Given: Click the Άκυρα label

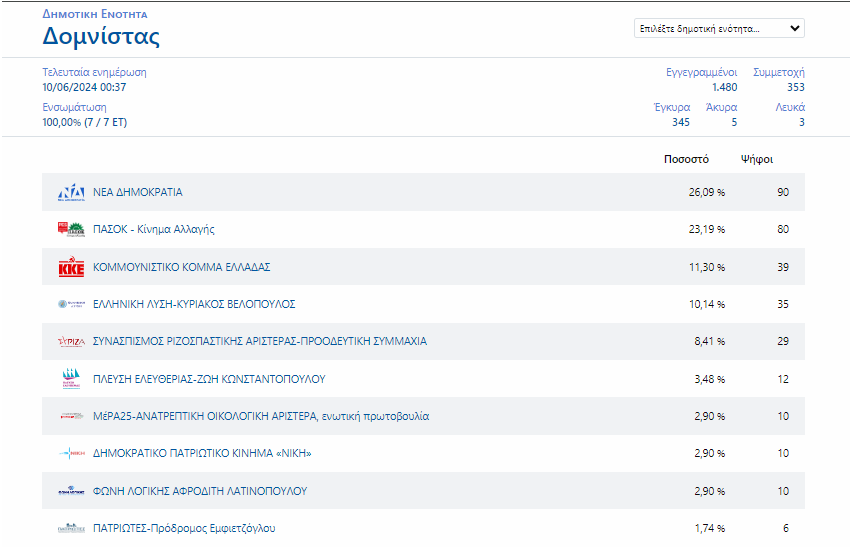Looking at the screenshot, I should point(721,107).
